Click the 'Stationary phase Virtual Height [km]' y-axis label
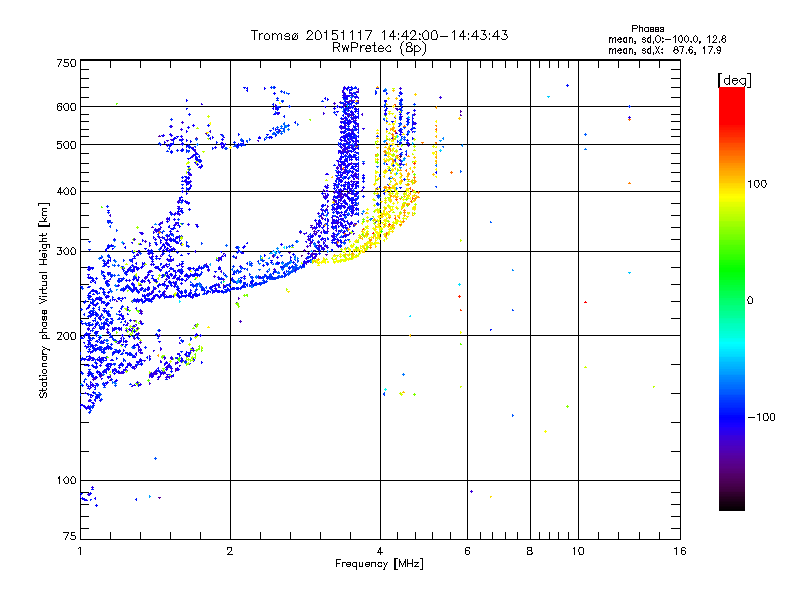Screen dimensions: 800x600 [x=43, y=301]
